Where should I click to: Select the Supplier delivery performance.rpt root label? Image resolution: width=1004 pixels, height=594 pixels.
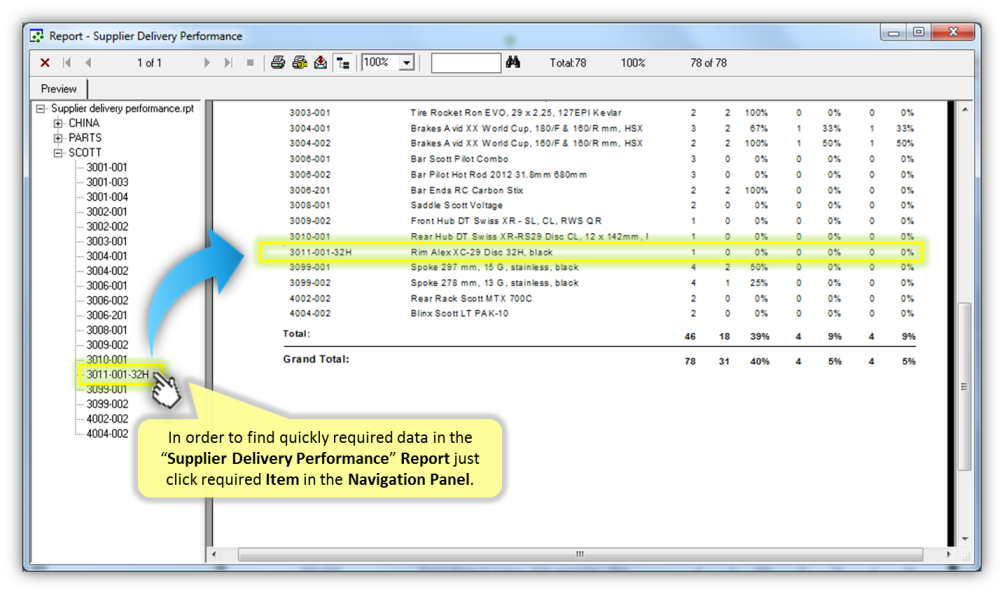tap(122, 109)
